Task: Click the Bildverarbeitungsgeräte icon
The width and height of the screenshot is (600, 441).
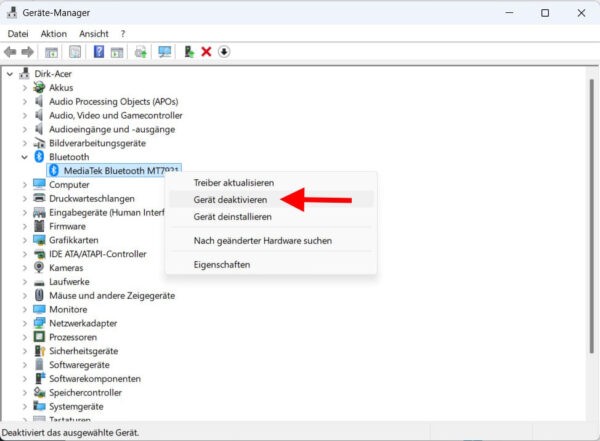Action: point(39,143)
